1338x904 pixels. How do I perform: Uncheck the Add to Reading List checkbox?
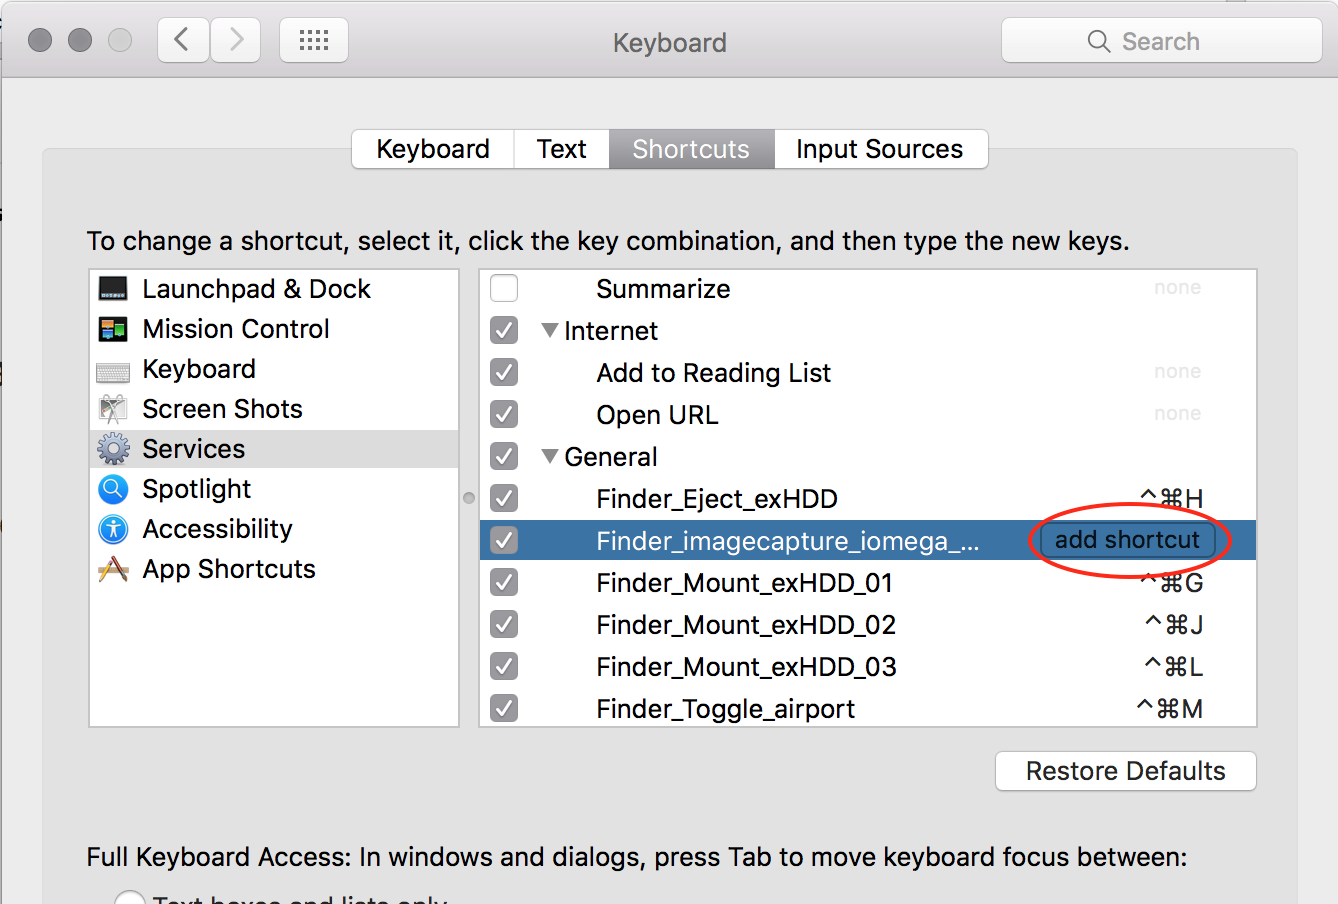(x=504, y=373)
